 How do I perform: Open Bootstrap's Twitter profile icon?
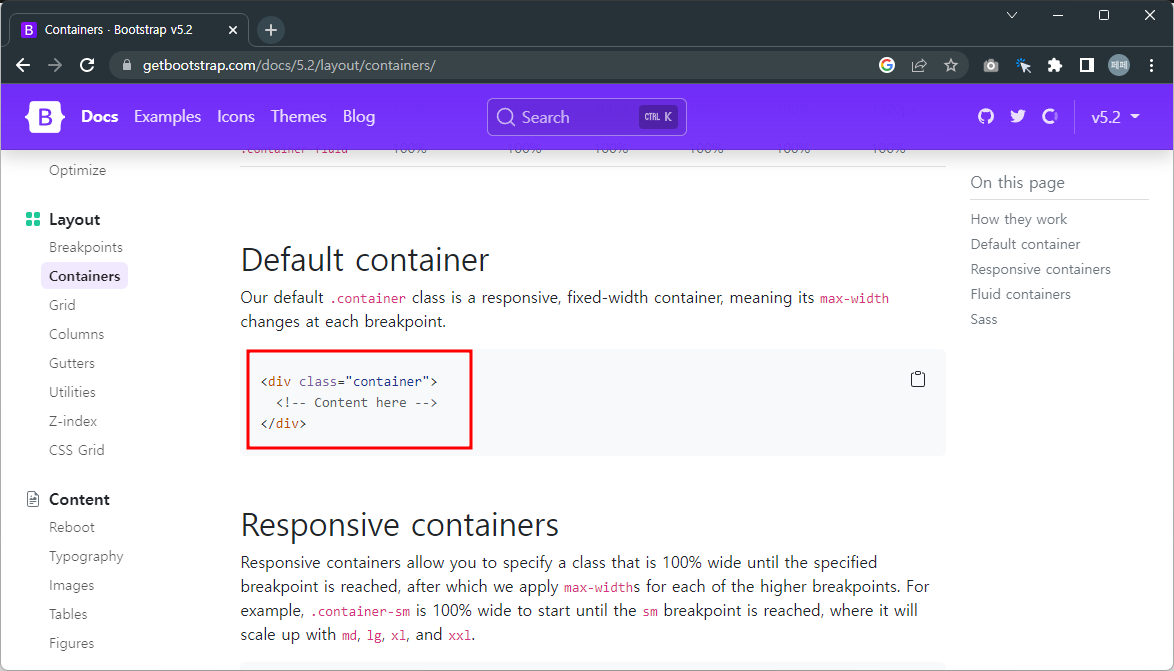pyautogui.click(x=1017, y=117)
